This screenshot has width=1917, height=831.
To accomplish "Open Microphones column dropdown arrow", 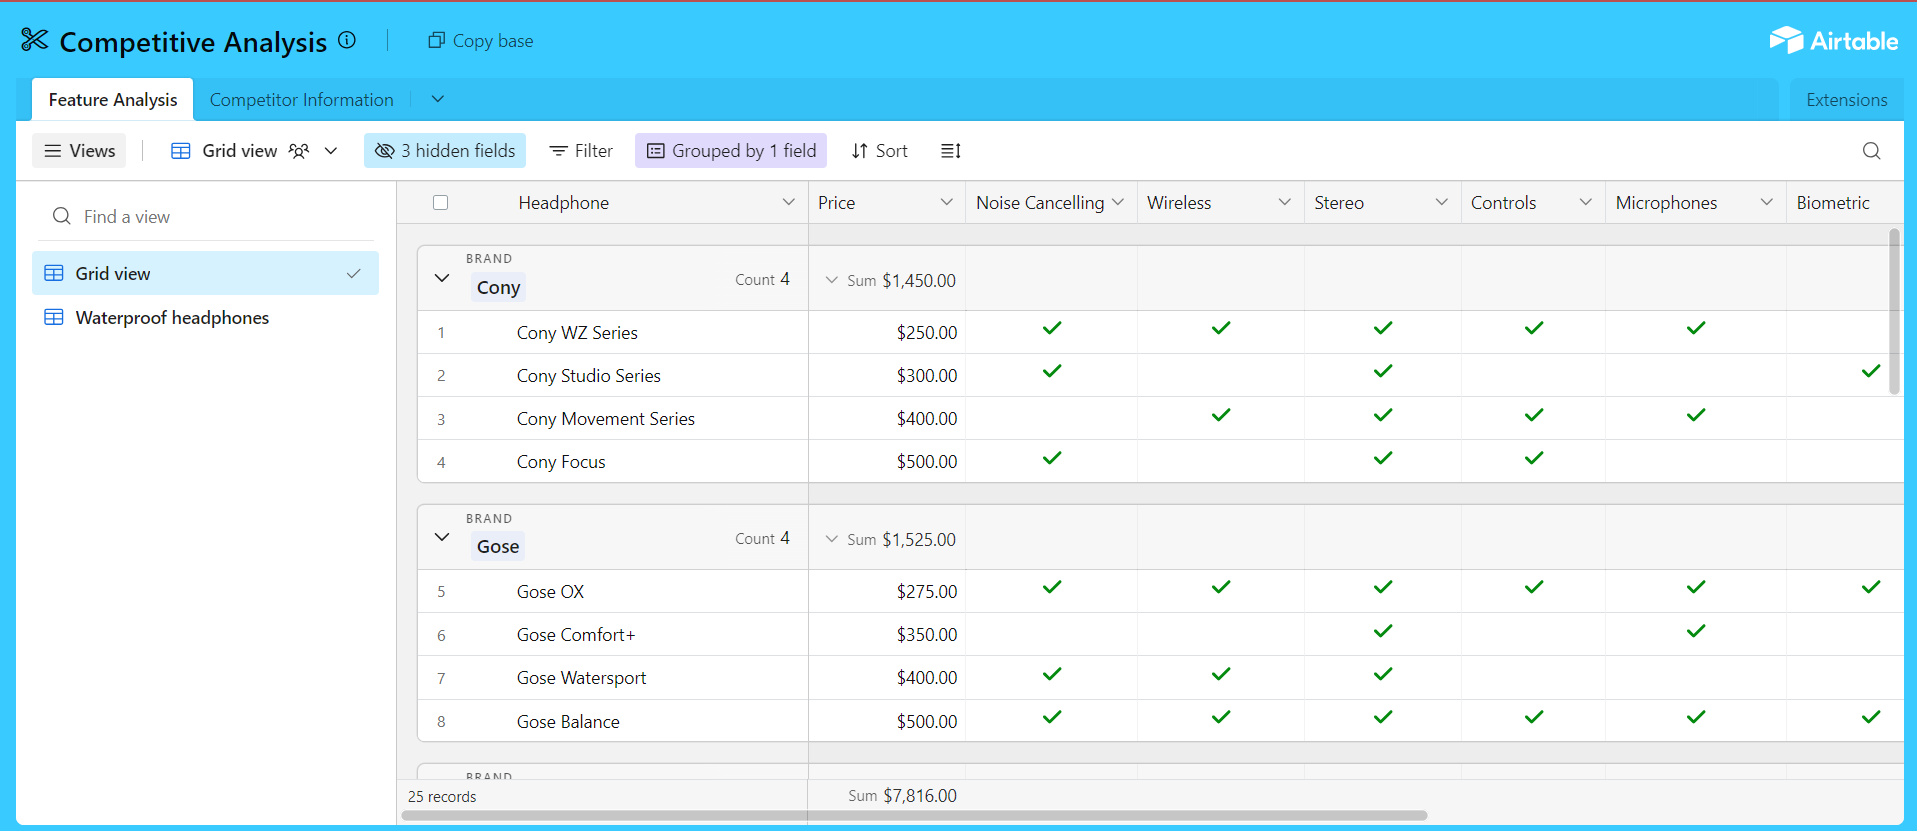I will click(x=1766, y=202).
